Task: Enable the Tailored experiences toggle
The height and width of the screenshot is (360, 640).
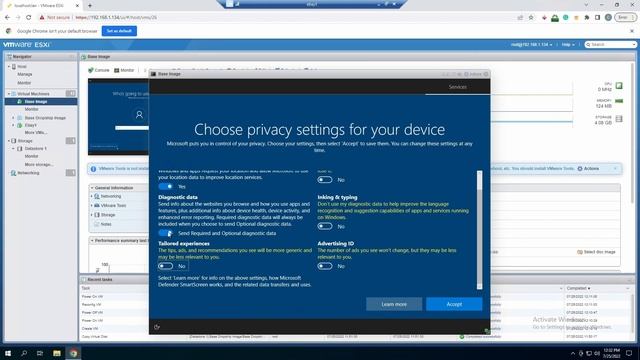Action: tap(166, 266)
